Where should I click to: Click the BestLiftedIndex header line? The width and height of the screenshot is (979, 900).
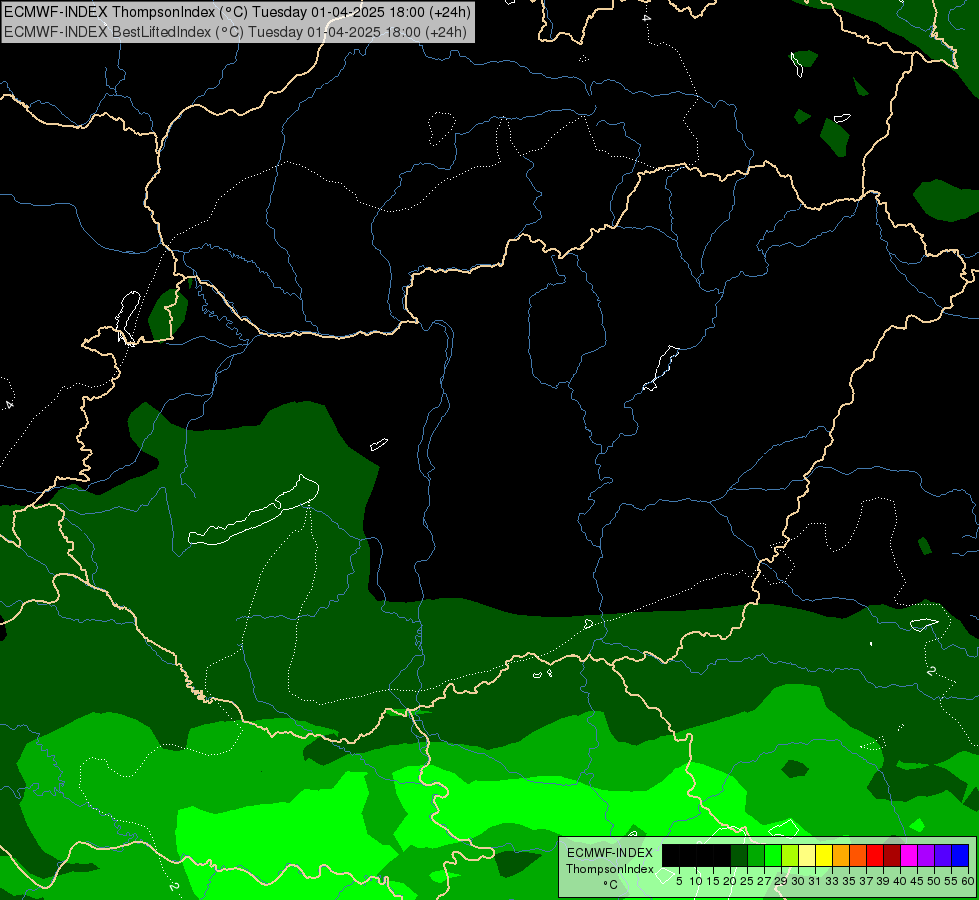click(x=235, y=32)
